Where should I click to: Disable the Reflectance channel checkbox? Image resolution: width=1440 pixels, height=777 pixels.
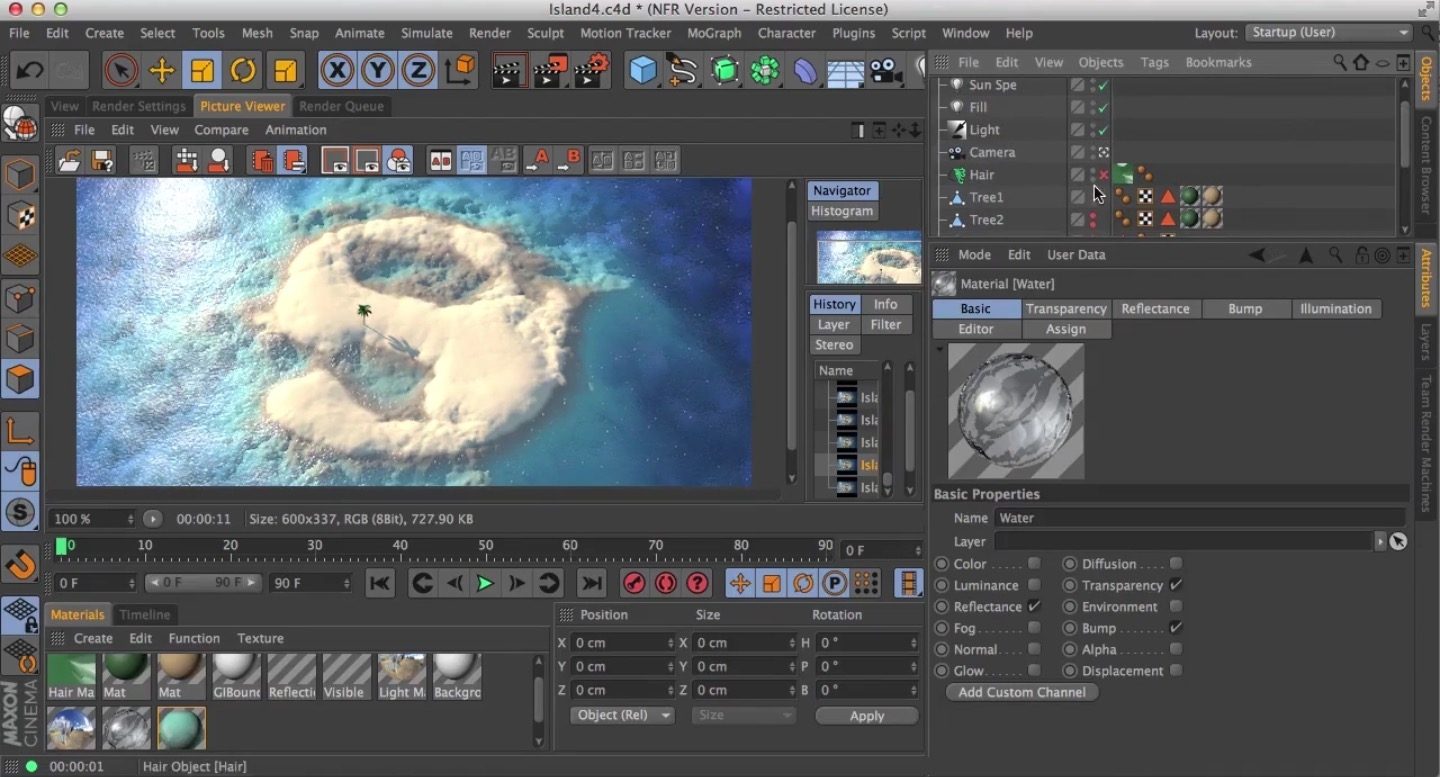coord(1034,606)
